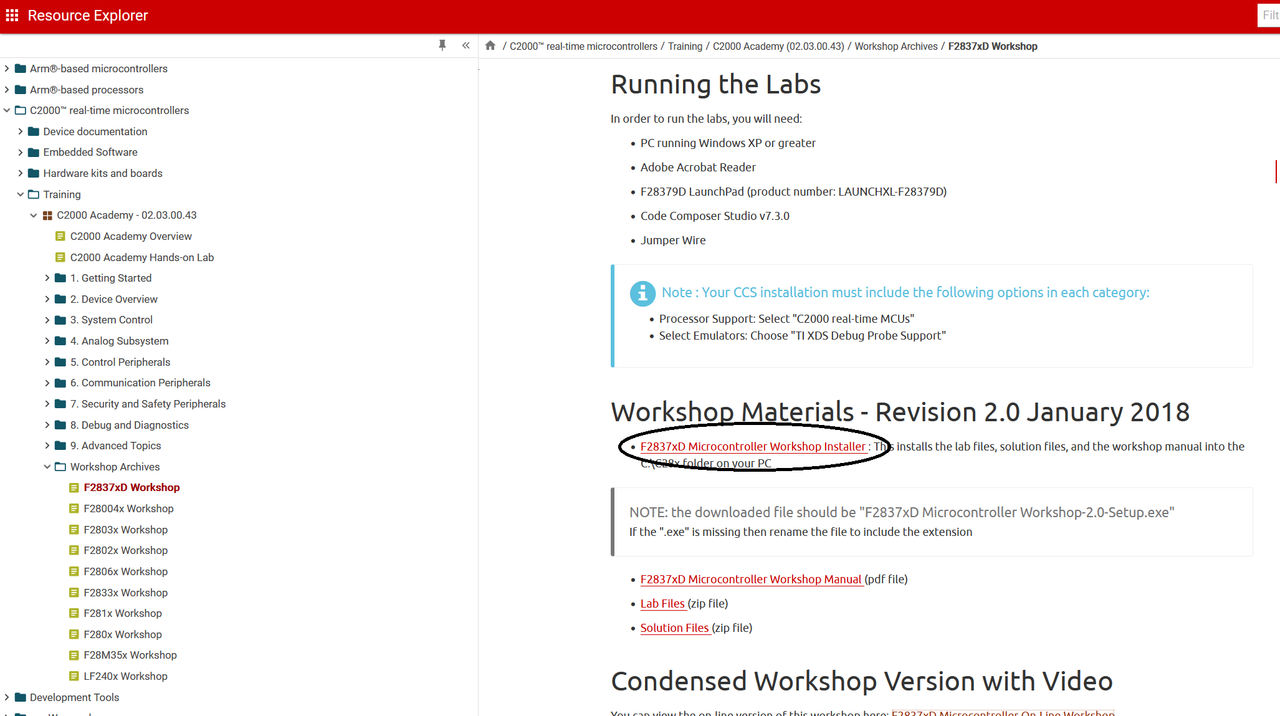Open C2000 Academy (02.03.00.43) breadcrumb

(779, 46)
